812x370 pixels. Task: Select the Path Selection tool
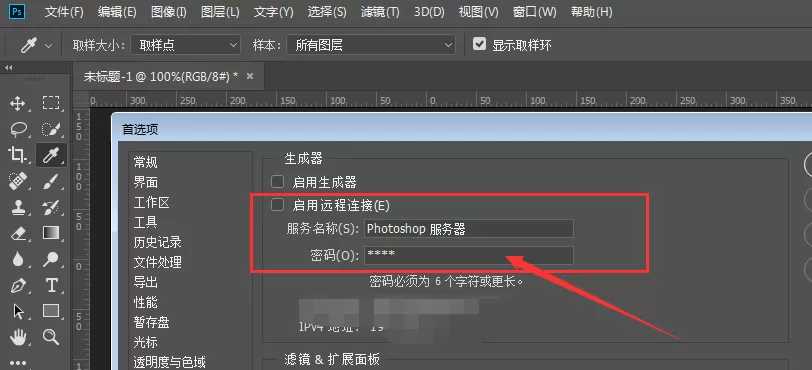click(x=18, y=311)
